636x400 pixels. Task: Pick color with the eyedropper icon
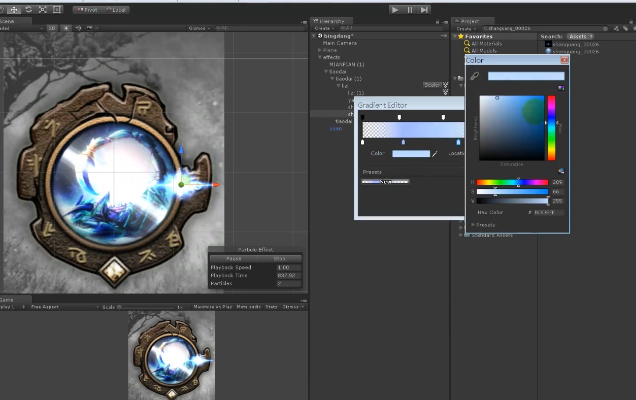(x=473, y=76)
